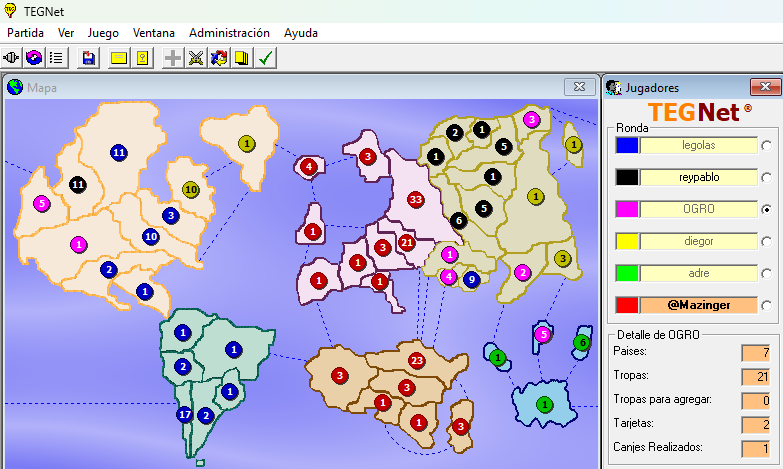
Task: Click the adre player name button
Action: coord(698,273)
